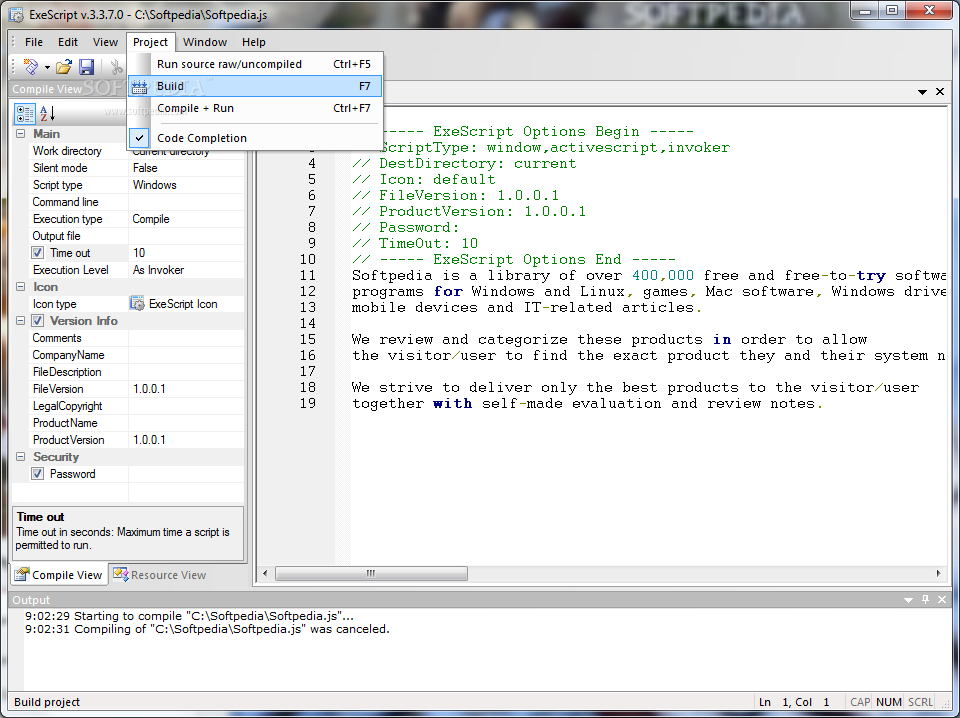Click the NUM indicator in status bar
Image resolution: width=960 pixels, height=718 pixels.
pos(889,702)
